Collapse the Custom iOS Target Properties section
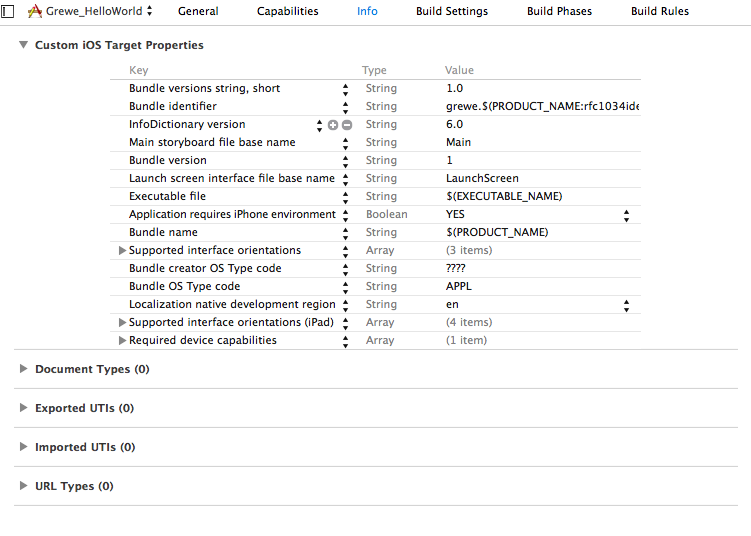Viewport: 751px width, 536px height. [23, 46]
